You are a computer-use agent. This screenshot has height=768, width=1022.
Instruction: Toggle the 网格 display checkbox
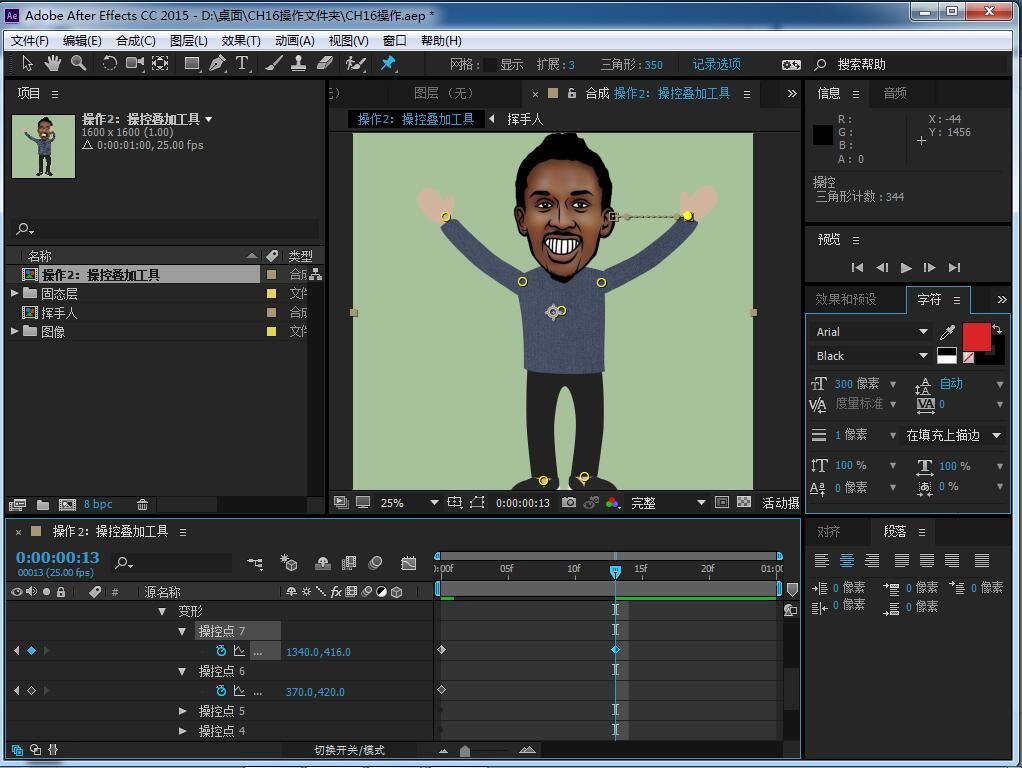490,64
